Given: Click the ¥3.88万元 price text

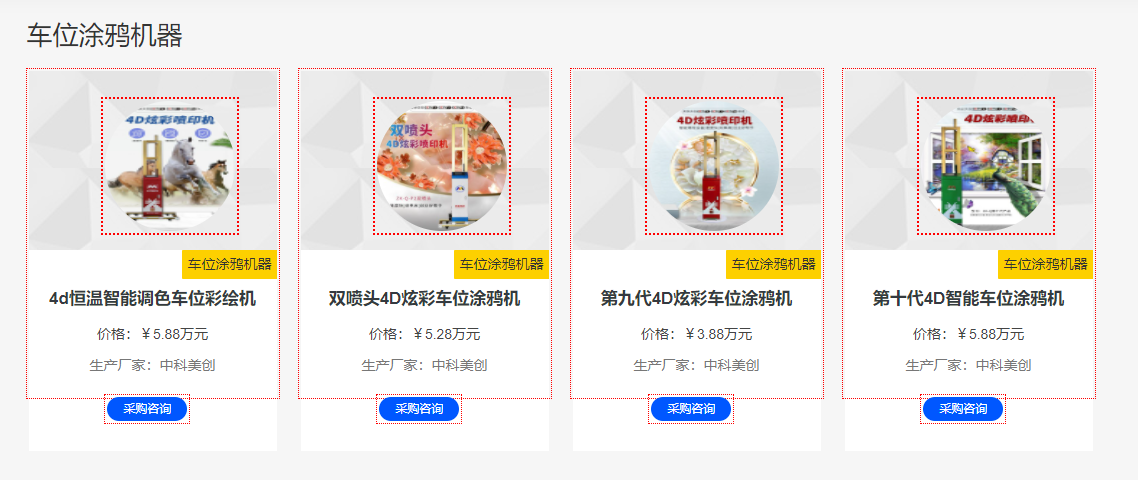Looking at the screenshot, I should click(719, 334).
